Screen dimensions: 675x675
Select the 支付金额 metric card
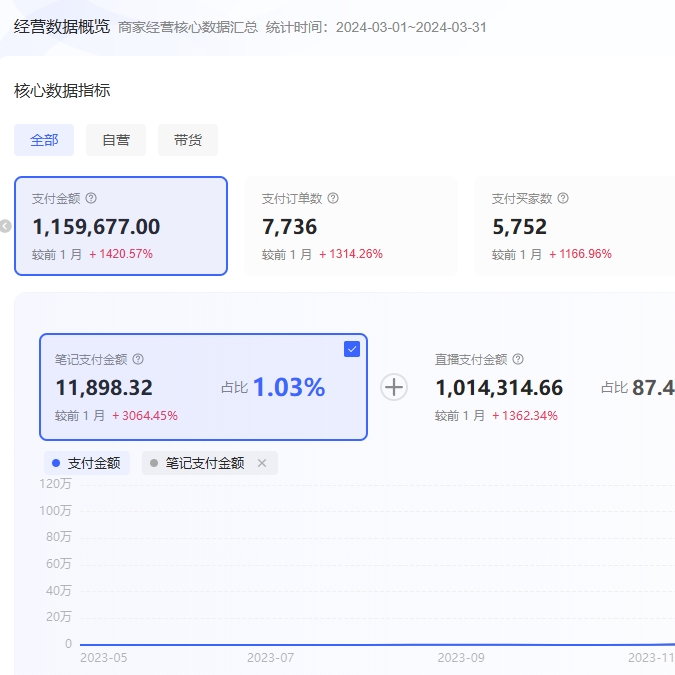tap(121, 226)
